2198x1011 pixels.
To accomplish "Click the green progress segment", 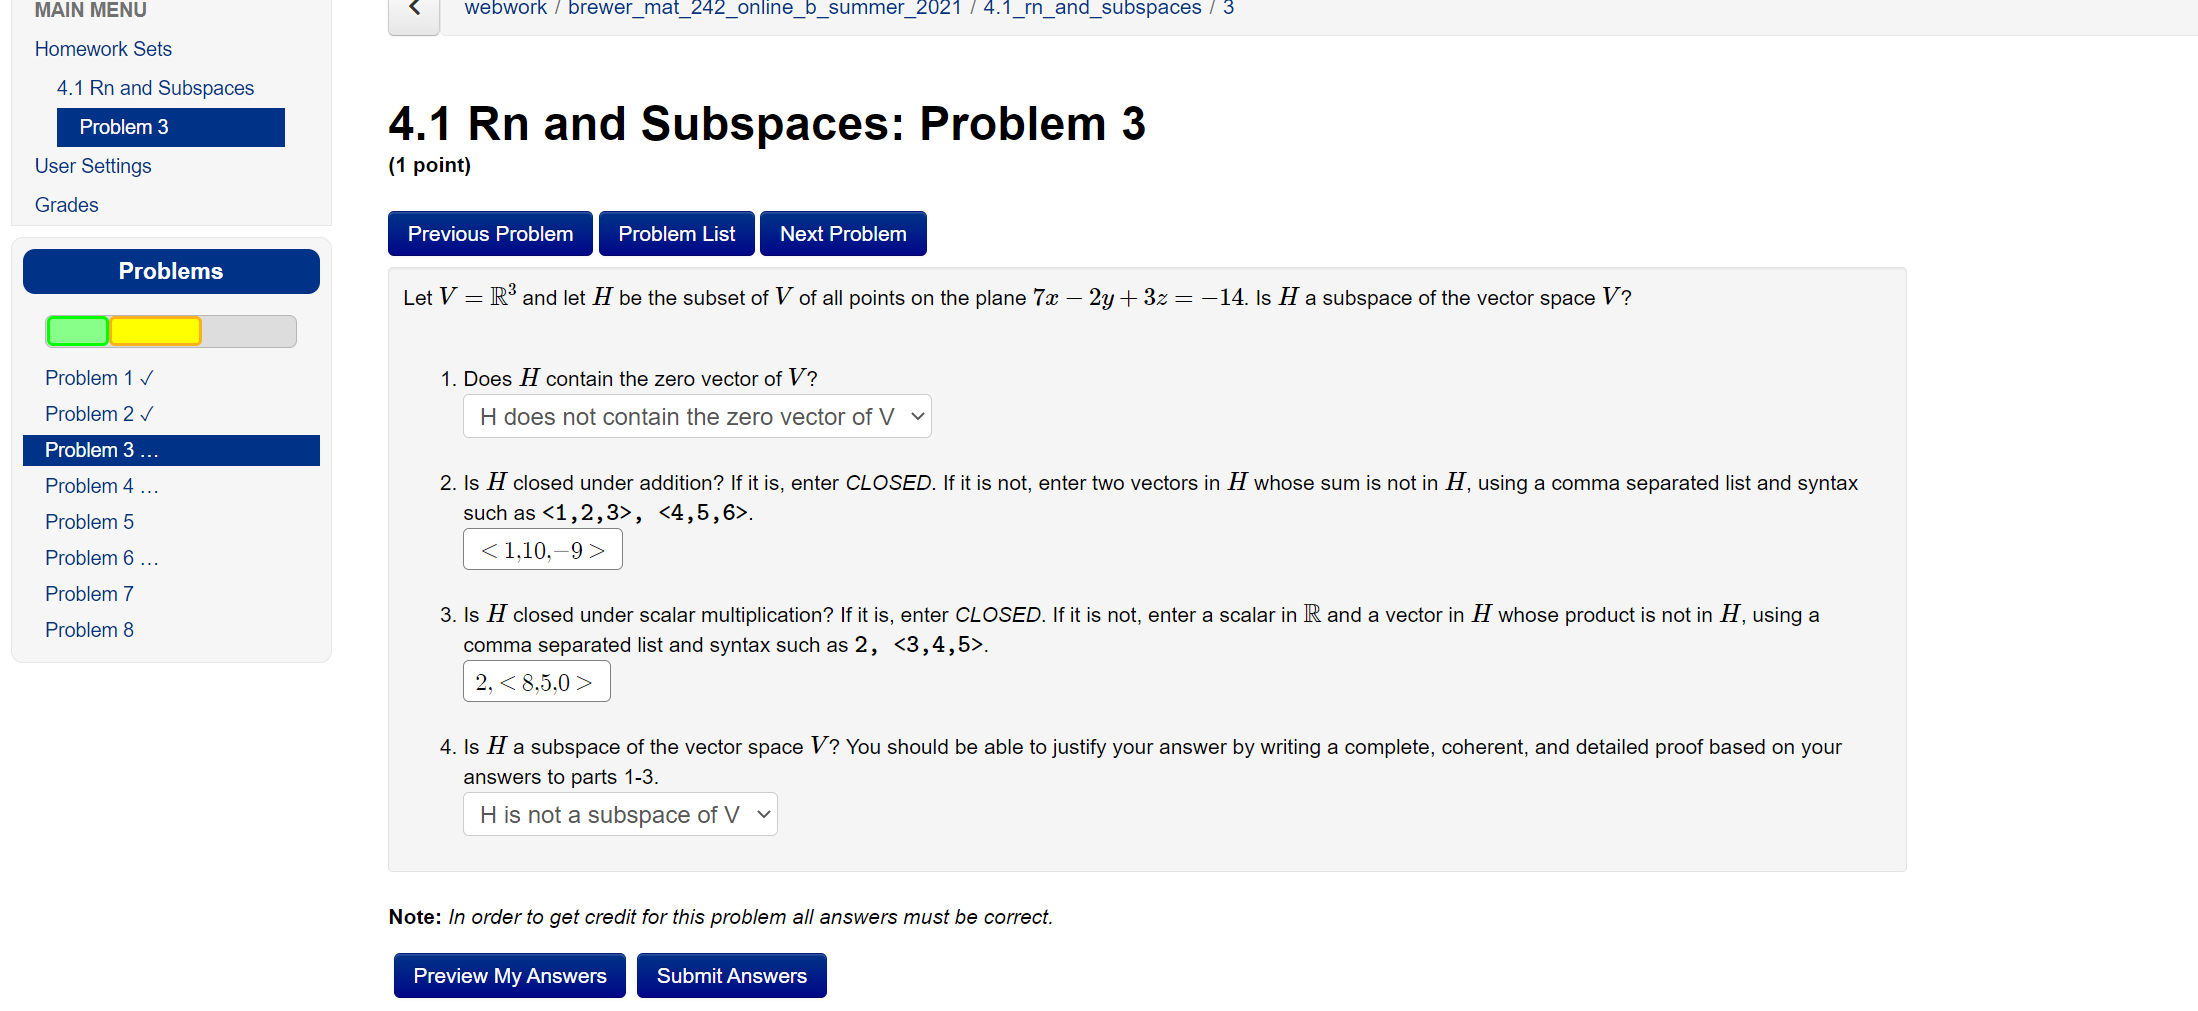I will [77, 331].
